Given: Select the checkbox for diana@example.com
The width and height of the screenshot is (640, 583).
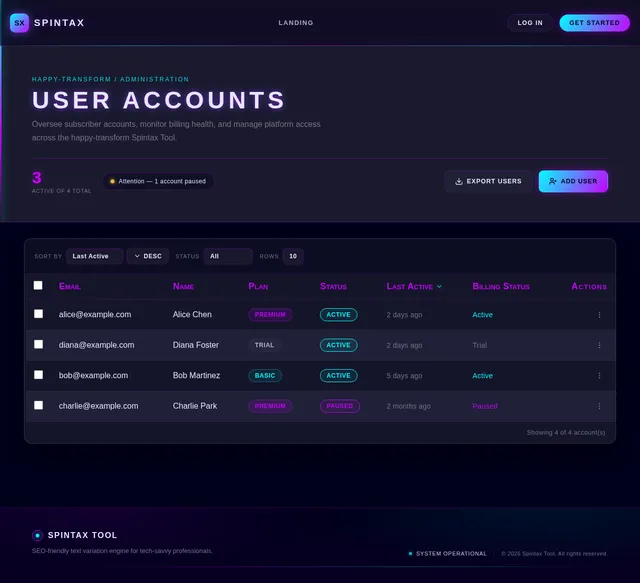Looking at the screenshot, I should [x=38, y=344].
